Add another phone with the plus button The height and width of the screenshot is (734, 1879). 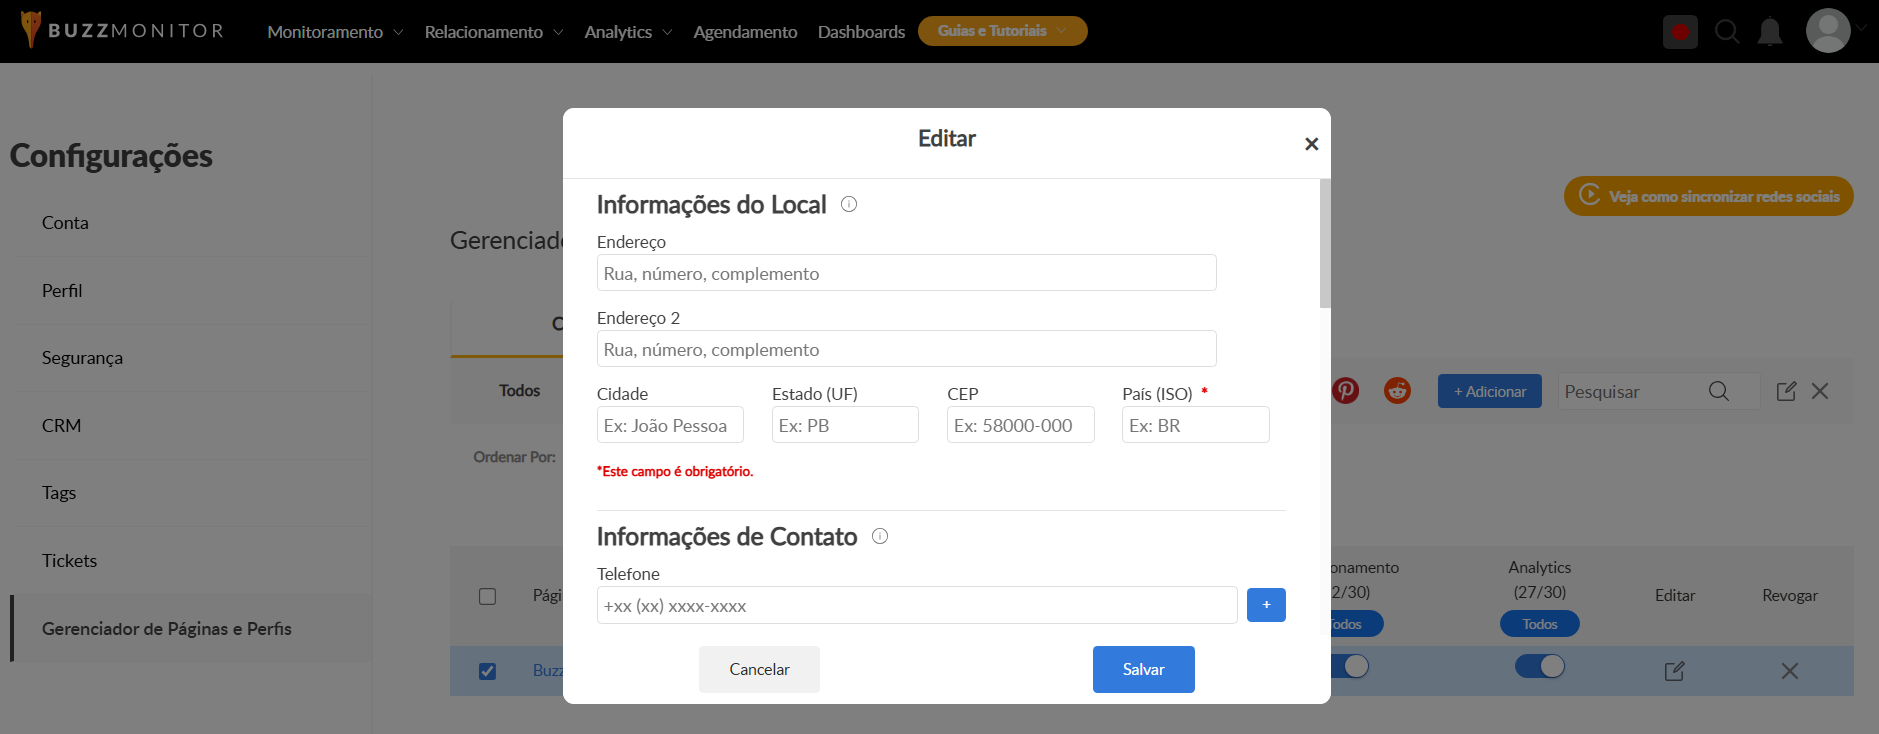click(1266, 605)
